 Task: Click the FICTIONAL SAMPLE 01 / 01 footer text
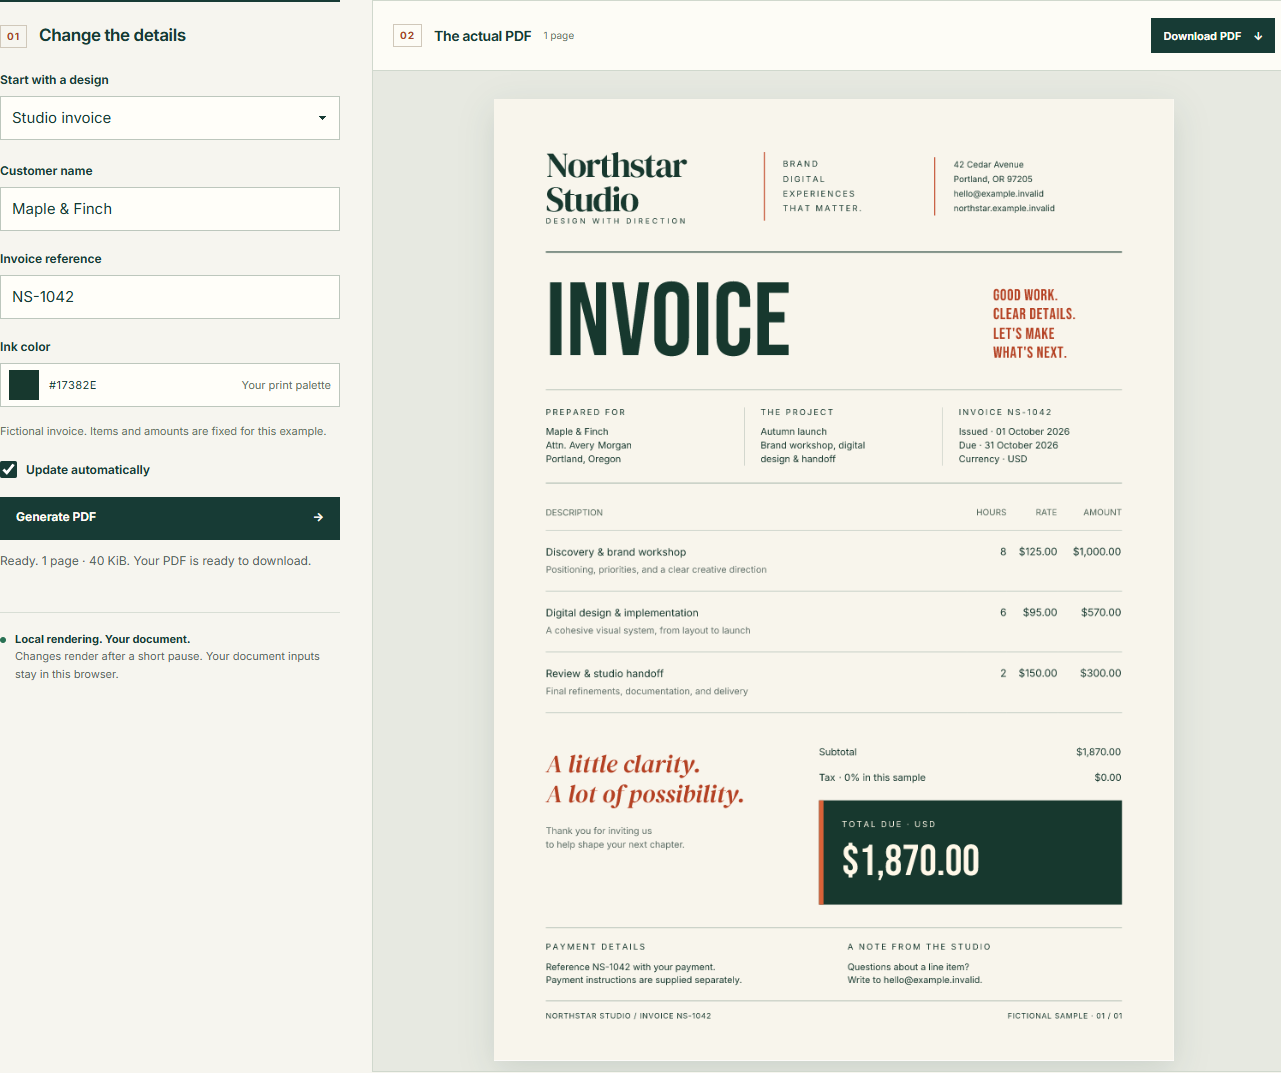click(x=1065, y=1016)
